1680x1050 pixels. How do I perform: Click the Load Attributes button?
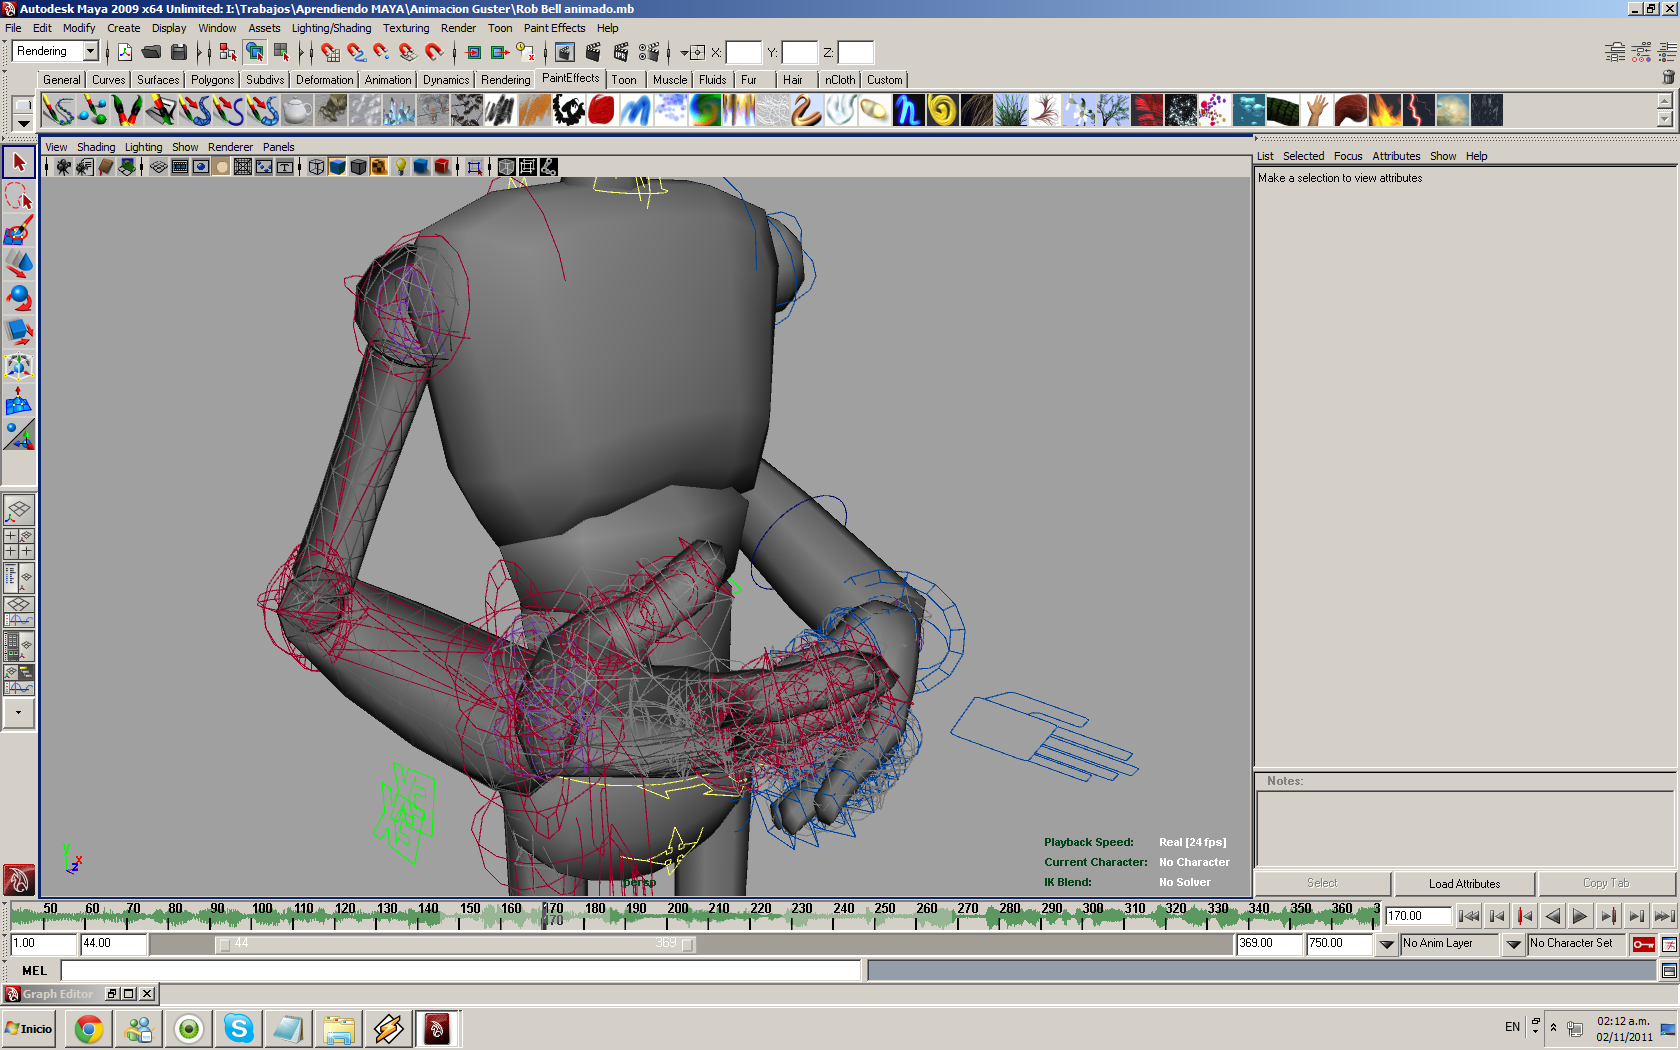click(1464, 883)
